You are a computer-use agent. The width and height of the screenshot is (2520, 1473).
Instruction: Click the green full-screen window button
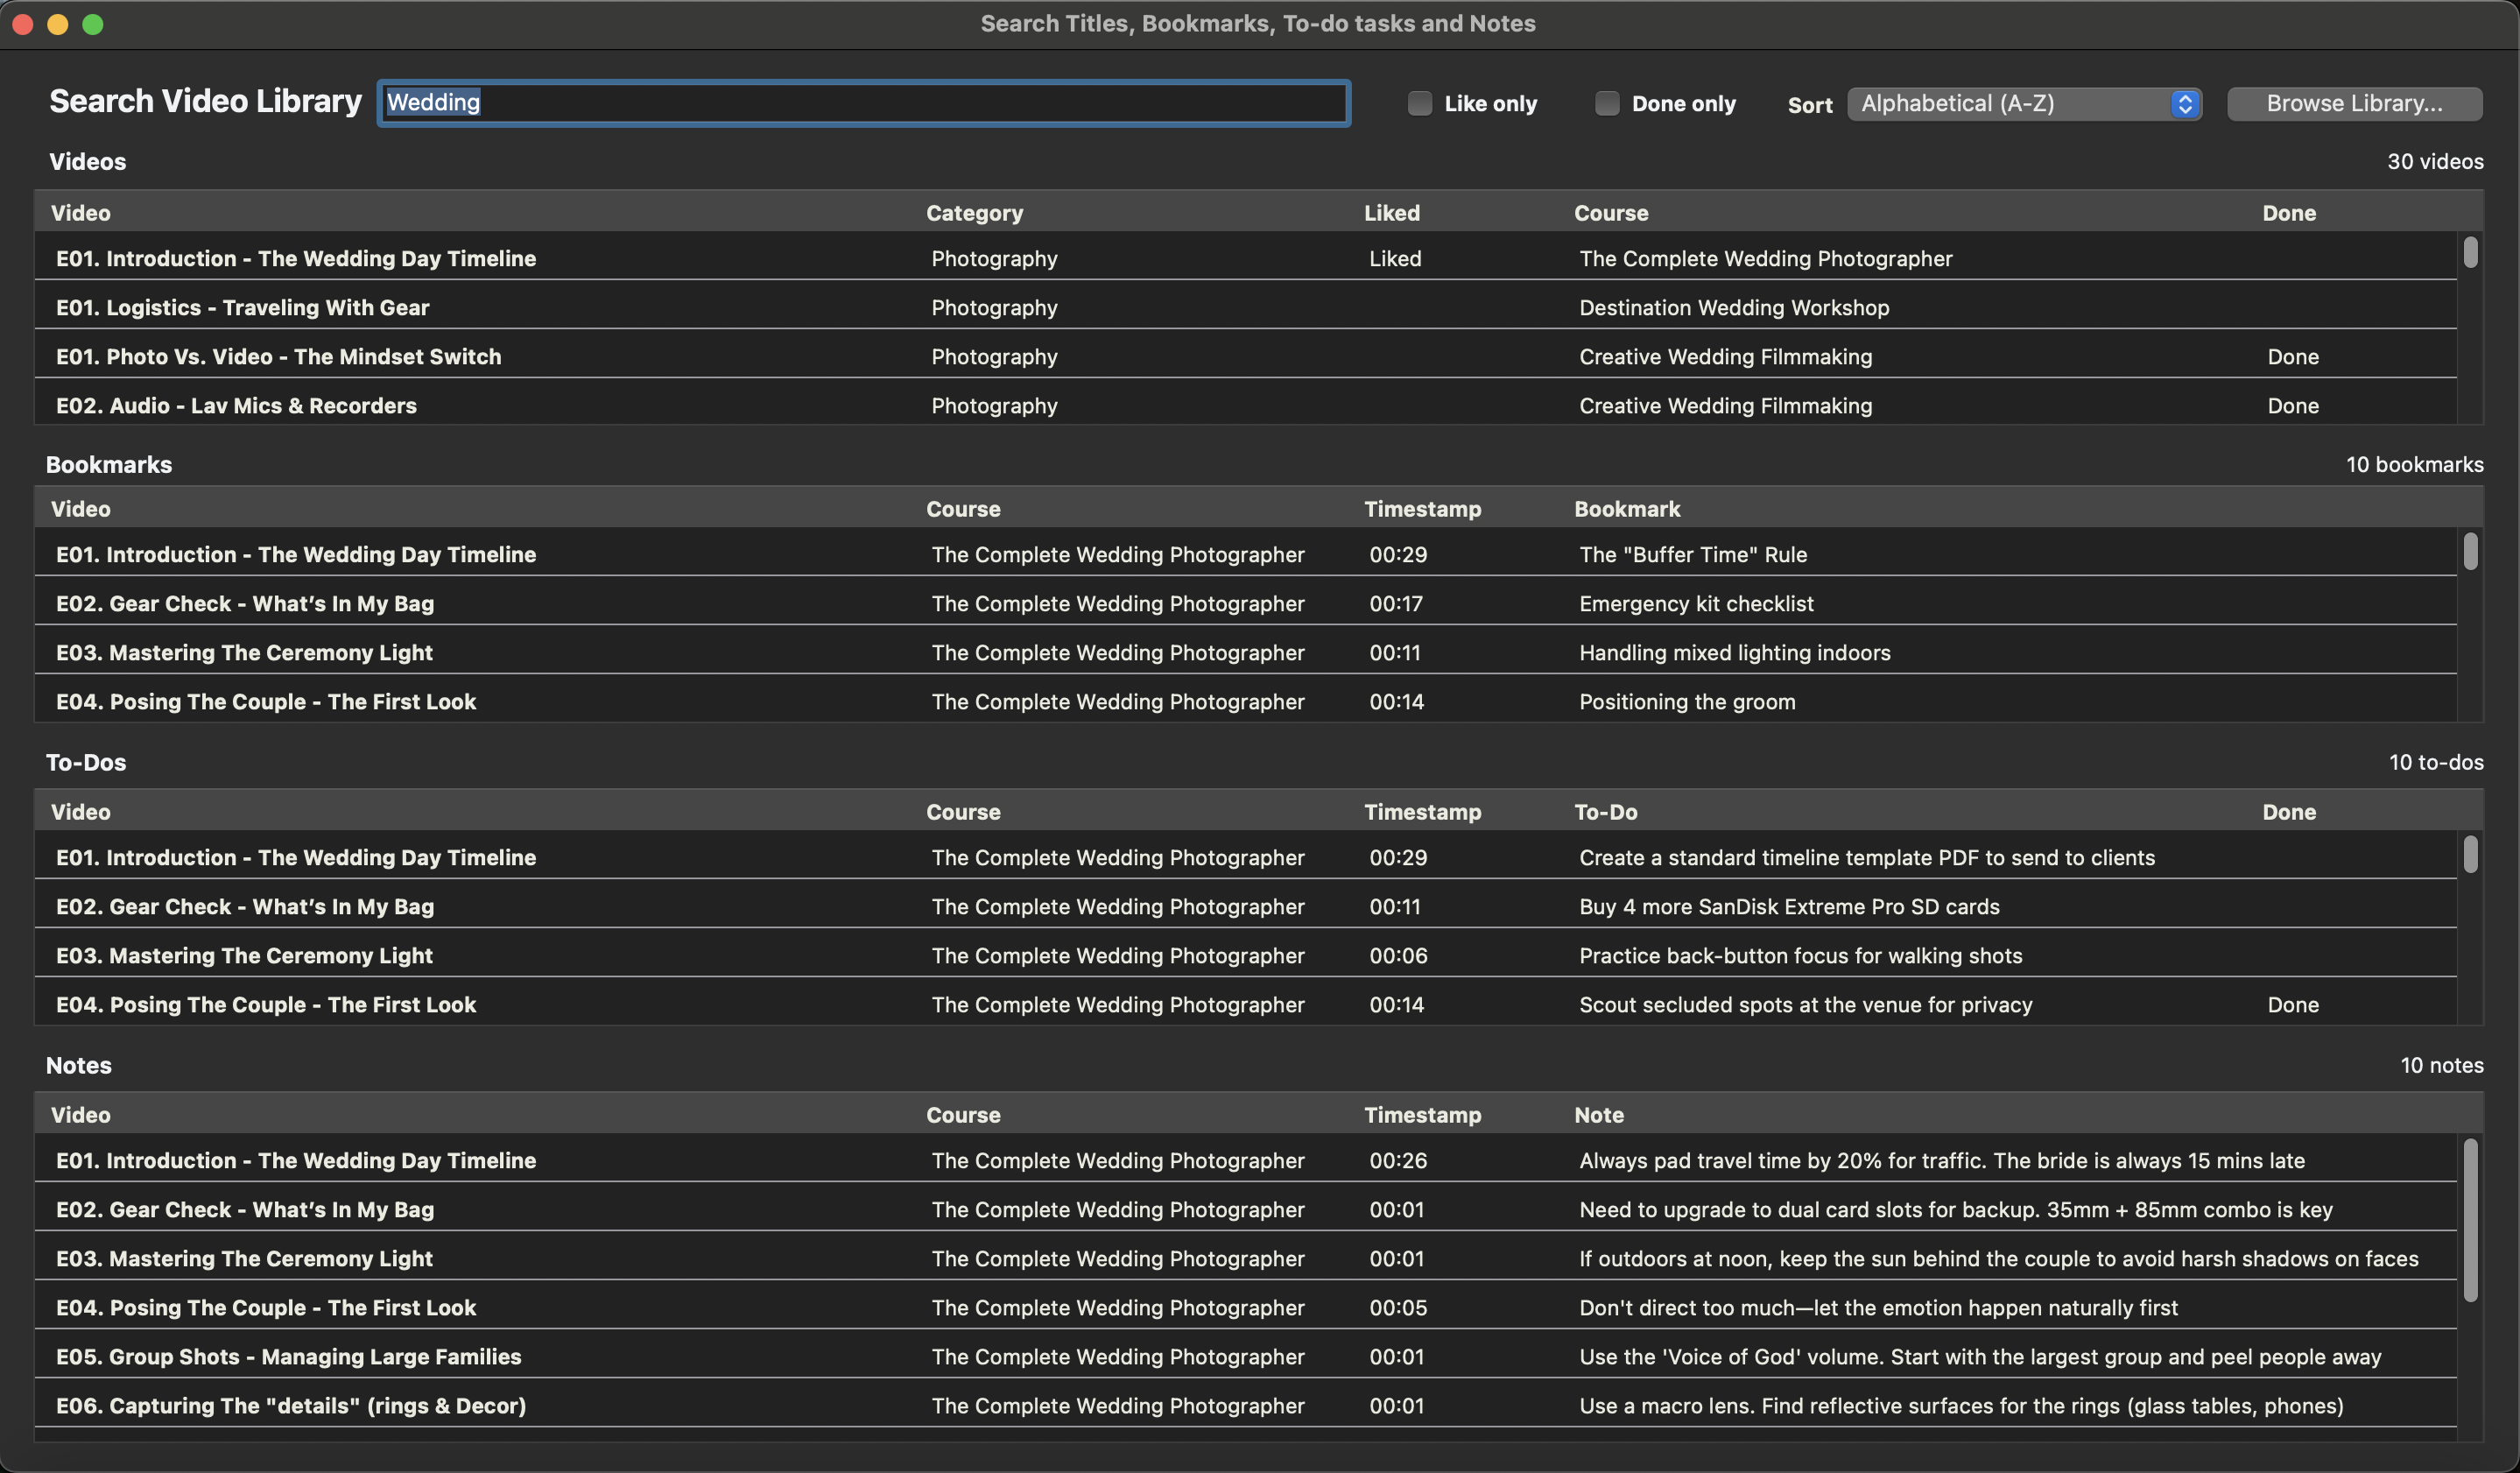point(92,24)
